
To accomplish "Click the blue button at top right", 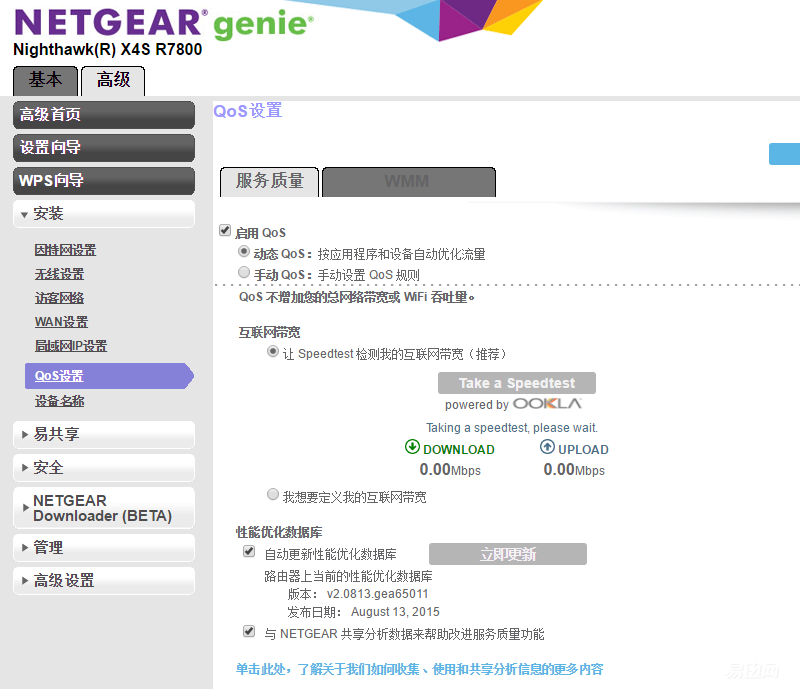I will tap(784, 154).
